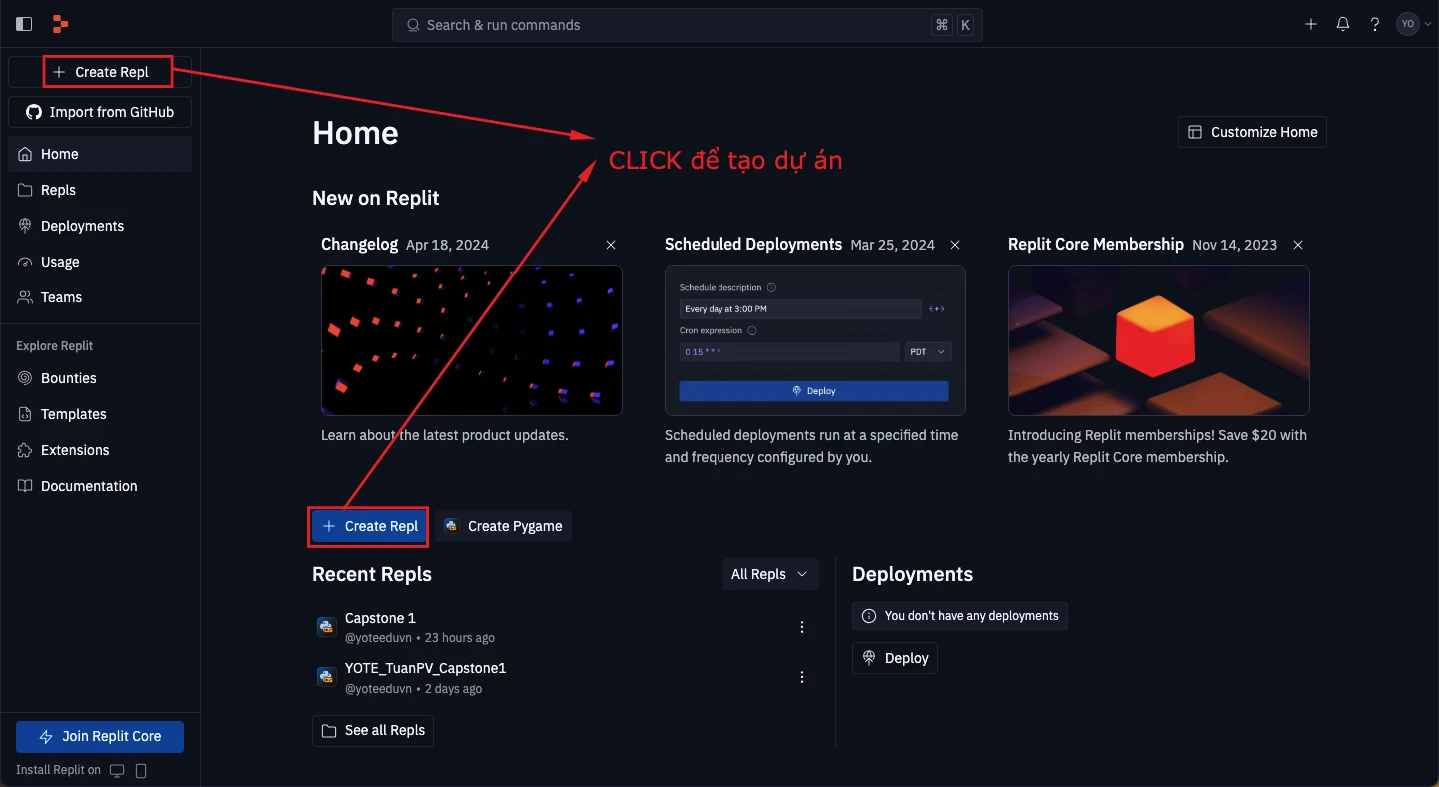1439x787 pixels.
Task: Open the Replit Core Membership thumbnail
Action: click(x=1159, y=340)
